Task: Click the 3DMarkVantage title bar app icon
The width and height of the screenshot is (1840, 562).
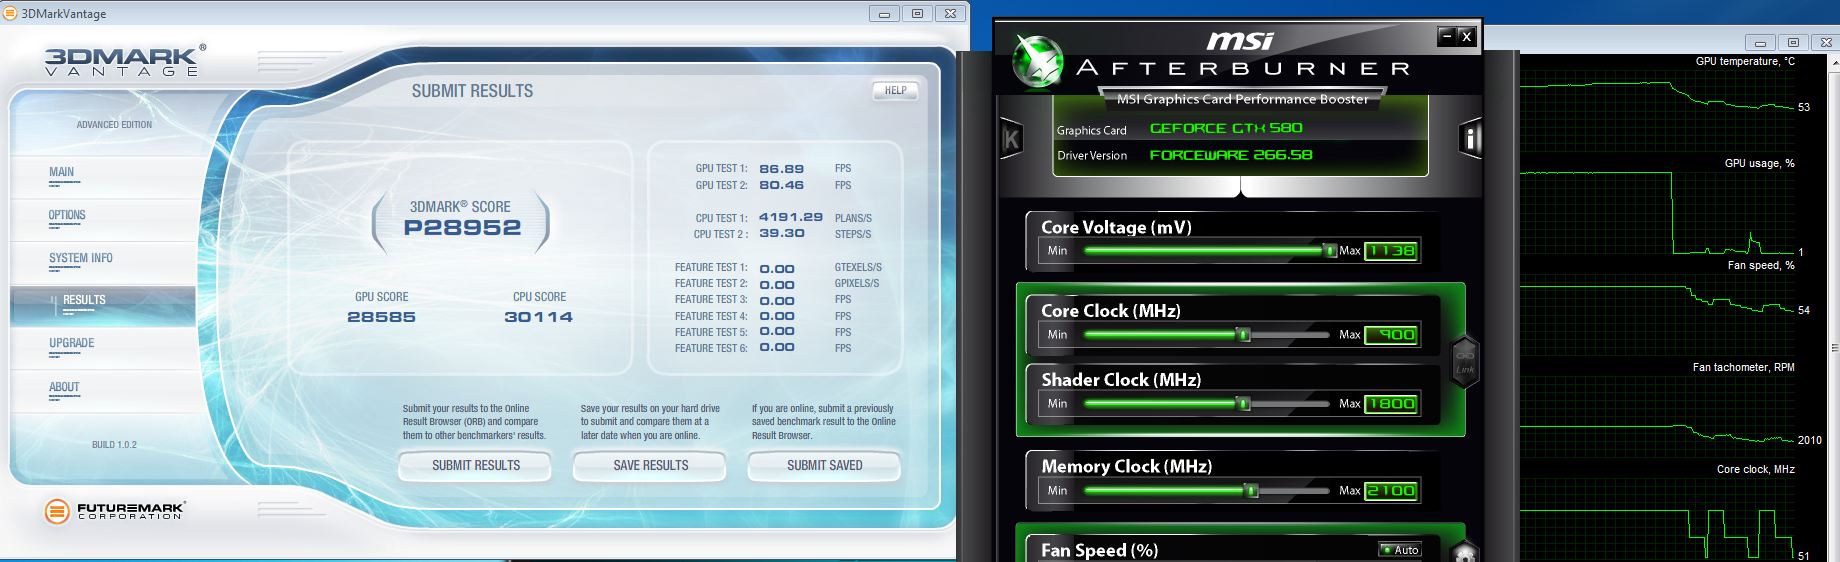Action: tap(10, 14)
